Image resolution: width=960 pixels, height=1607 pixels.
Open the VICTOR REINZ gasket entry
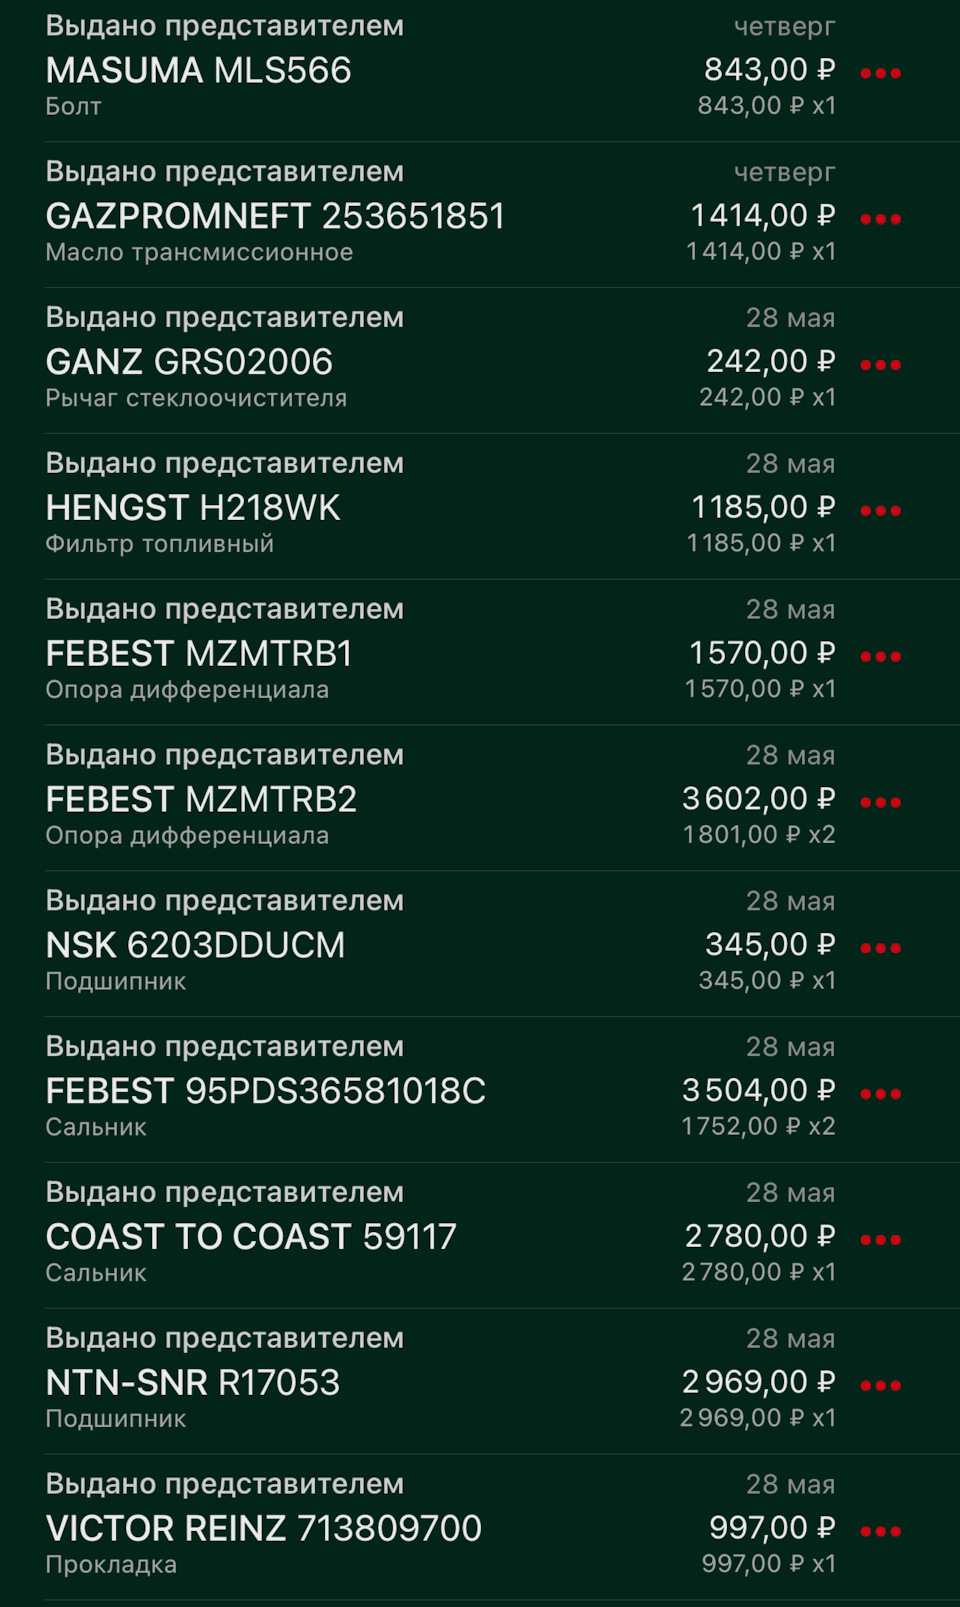(x=263, y=1528)
